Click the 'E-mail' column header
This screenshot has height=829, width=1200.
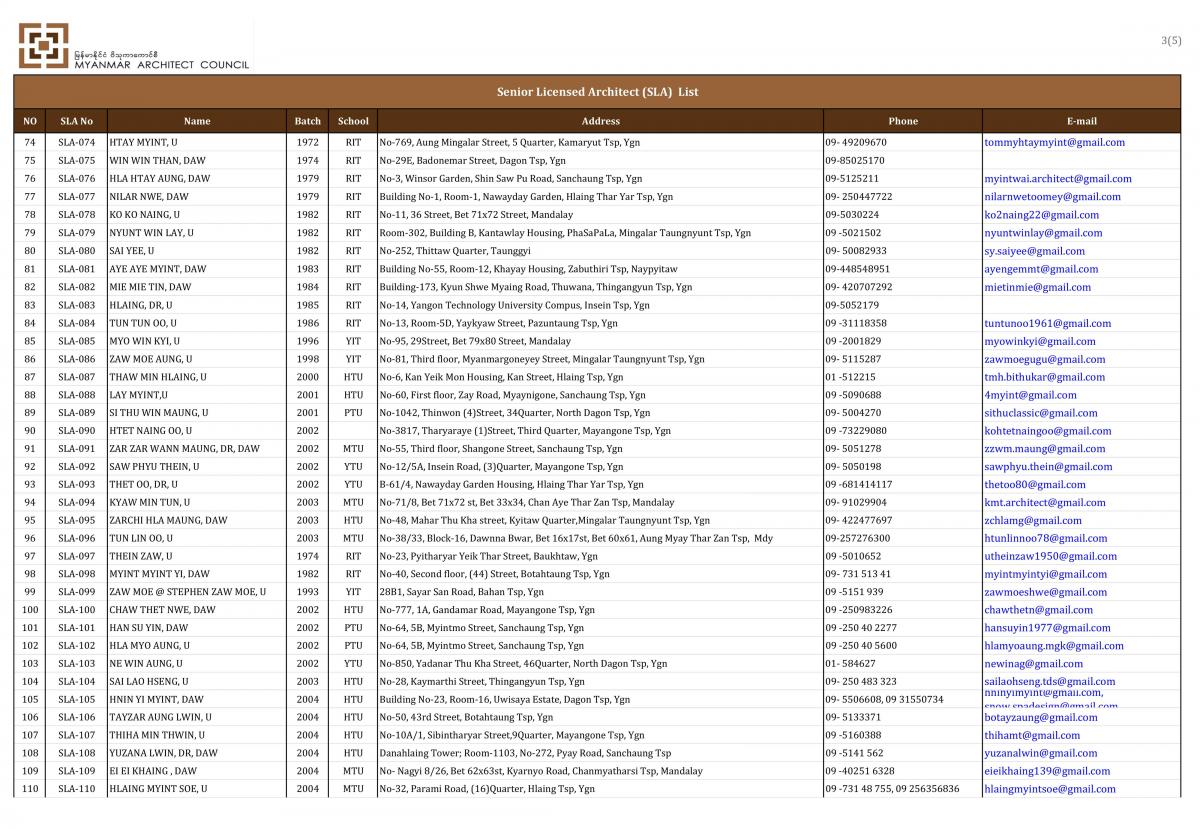[x=1082, y=121]
